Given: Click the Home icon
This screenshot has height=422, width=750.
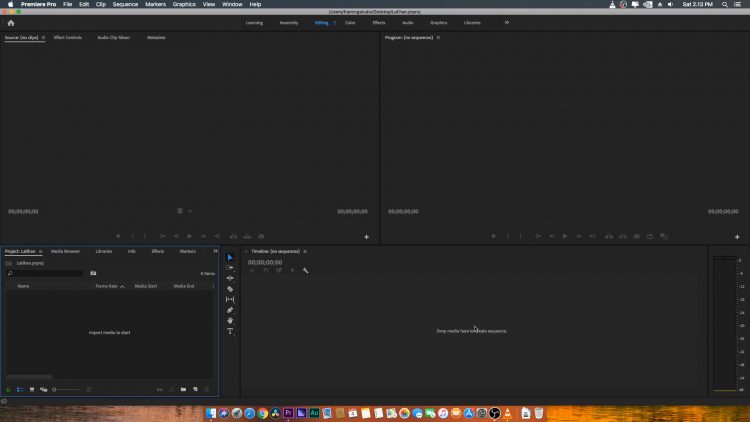Looking at the screenshot, I should pos(11,23).
